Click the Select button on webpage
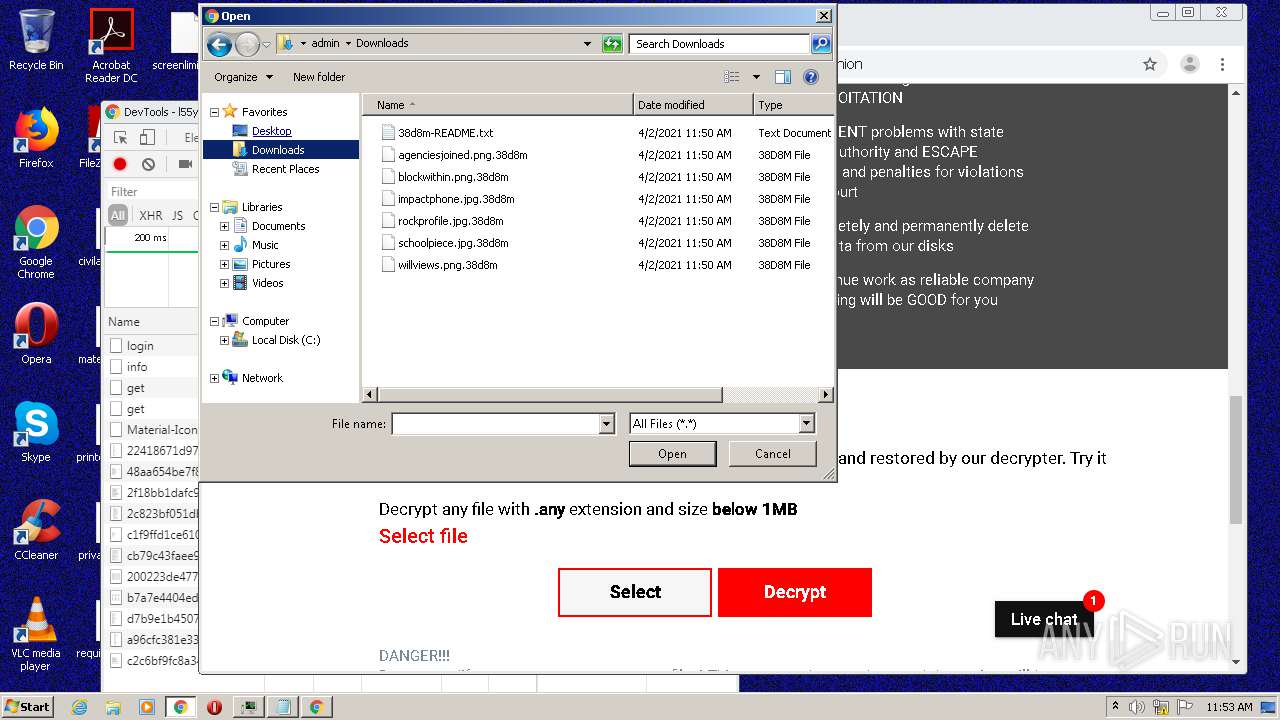Screen dimensions: 1280x720 pyautogui.click(x=635, y=592)
